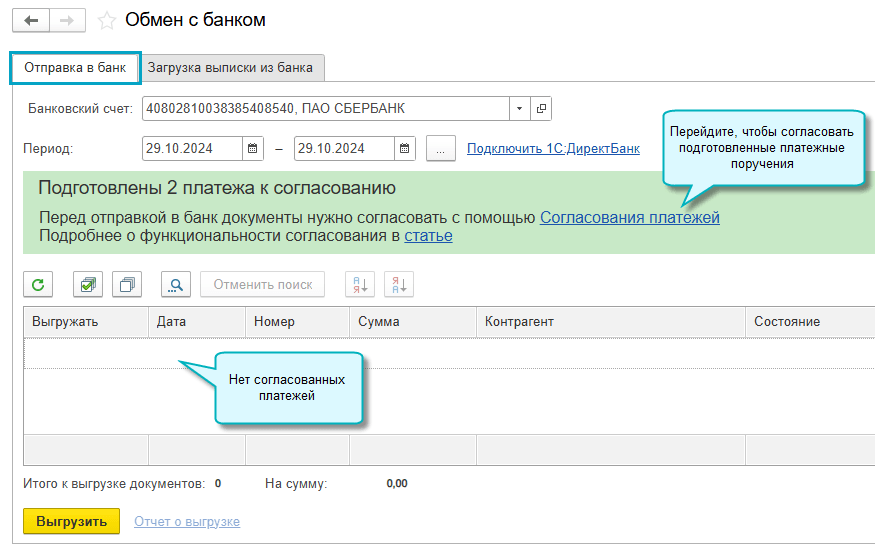The width and height of the screenshot is (875, 550).
Task: Add Обмен с банком to favorites star
Action: coord(107,21)
